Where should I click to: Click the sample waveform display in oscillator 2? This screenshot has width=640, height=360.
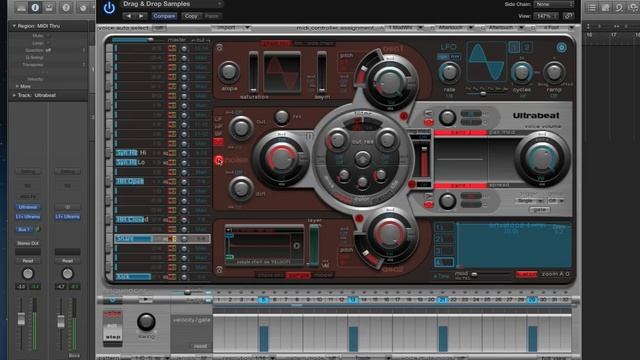tap(264, 246)
